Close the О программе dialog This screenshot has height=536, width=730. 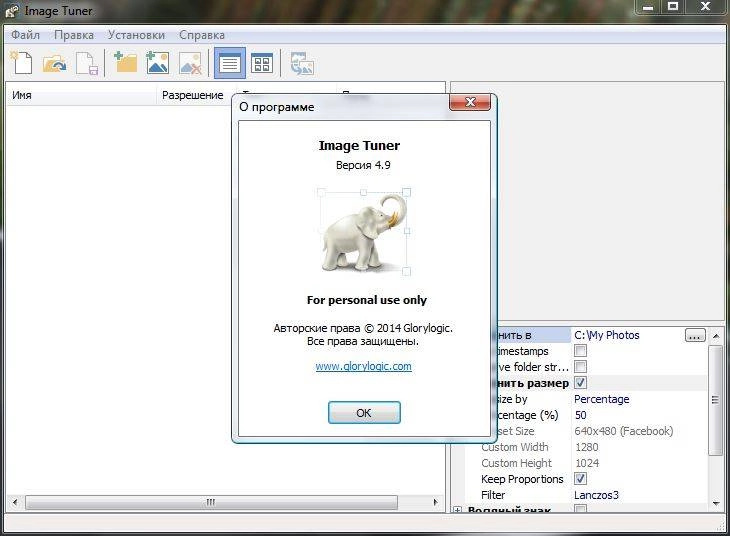[470, 102]
